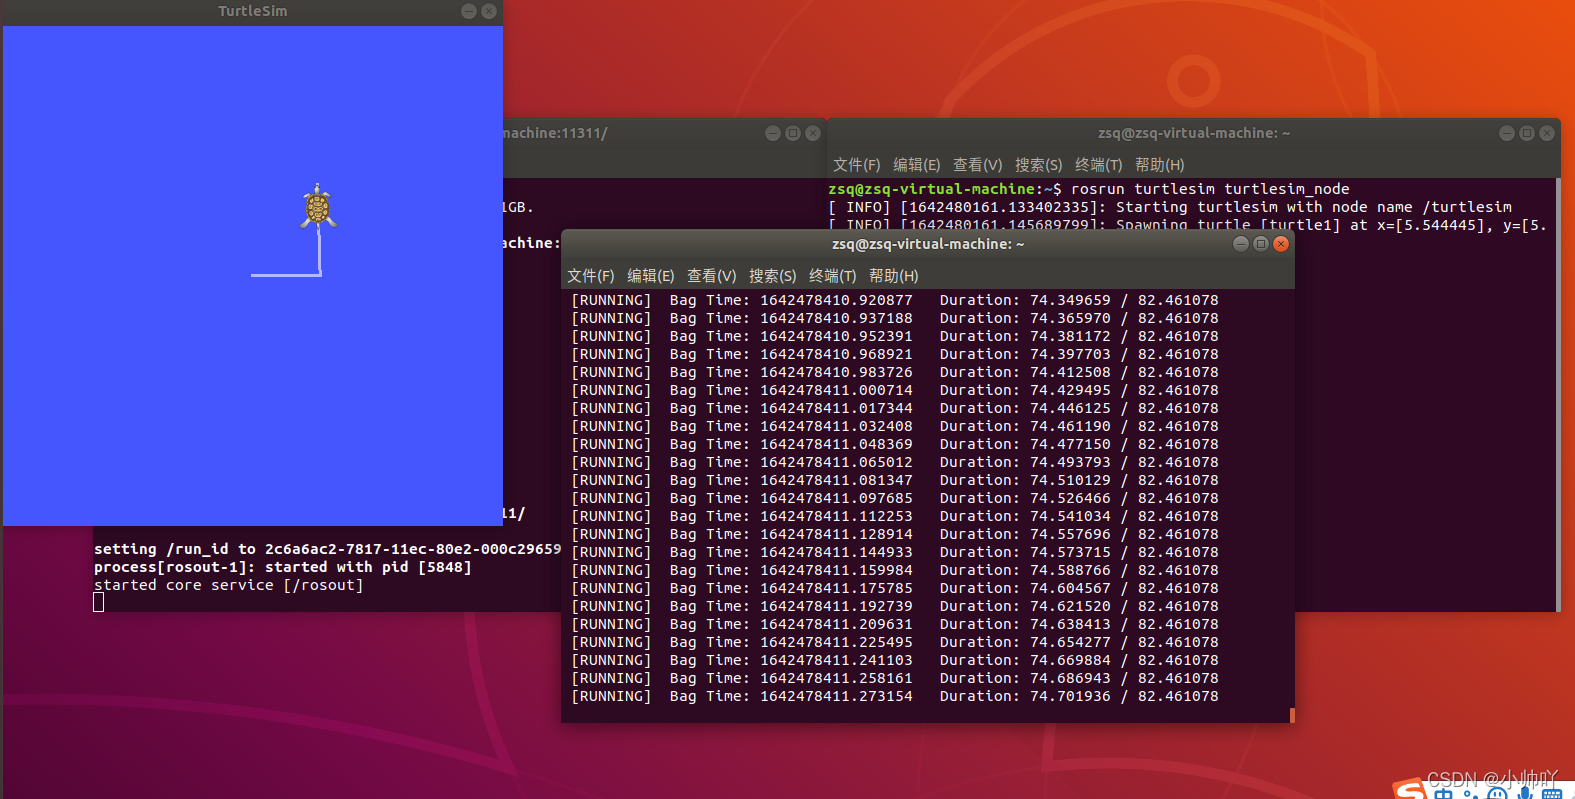Click the turtle in the TurtleSim canvas

pyautogui.click(x=318, y=207)
